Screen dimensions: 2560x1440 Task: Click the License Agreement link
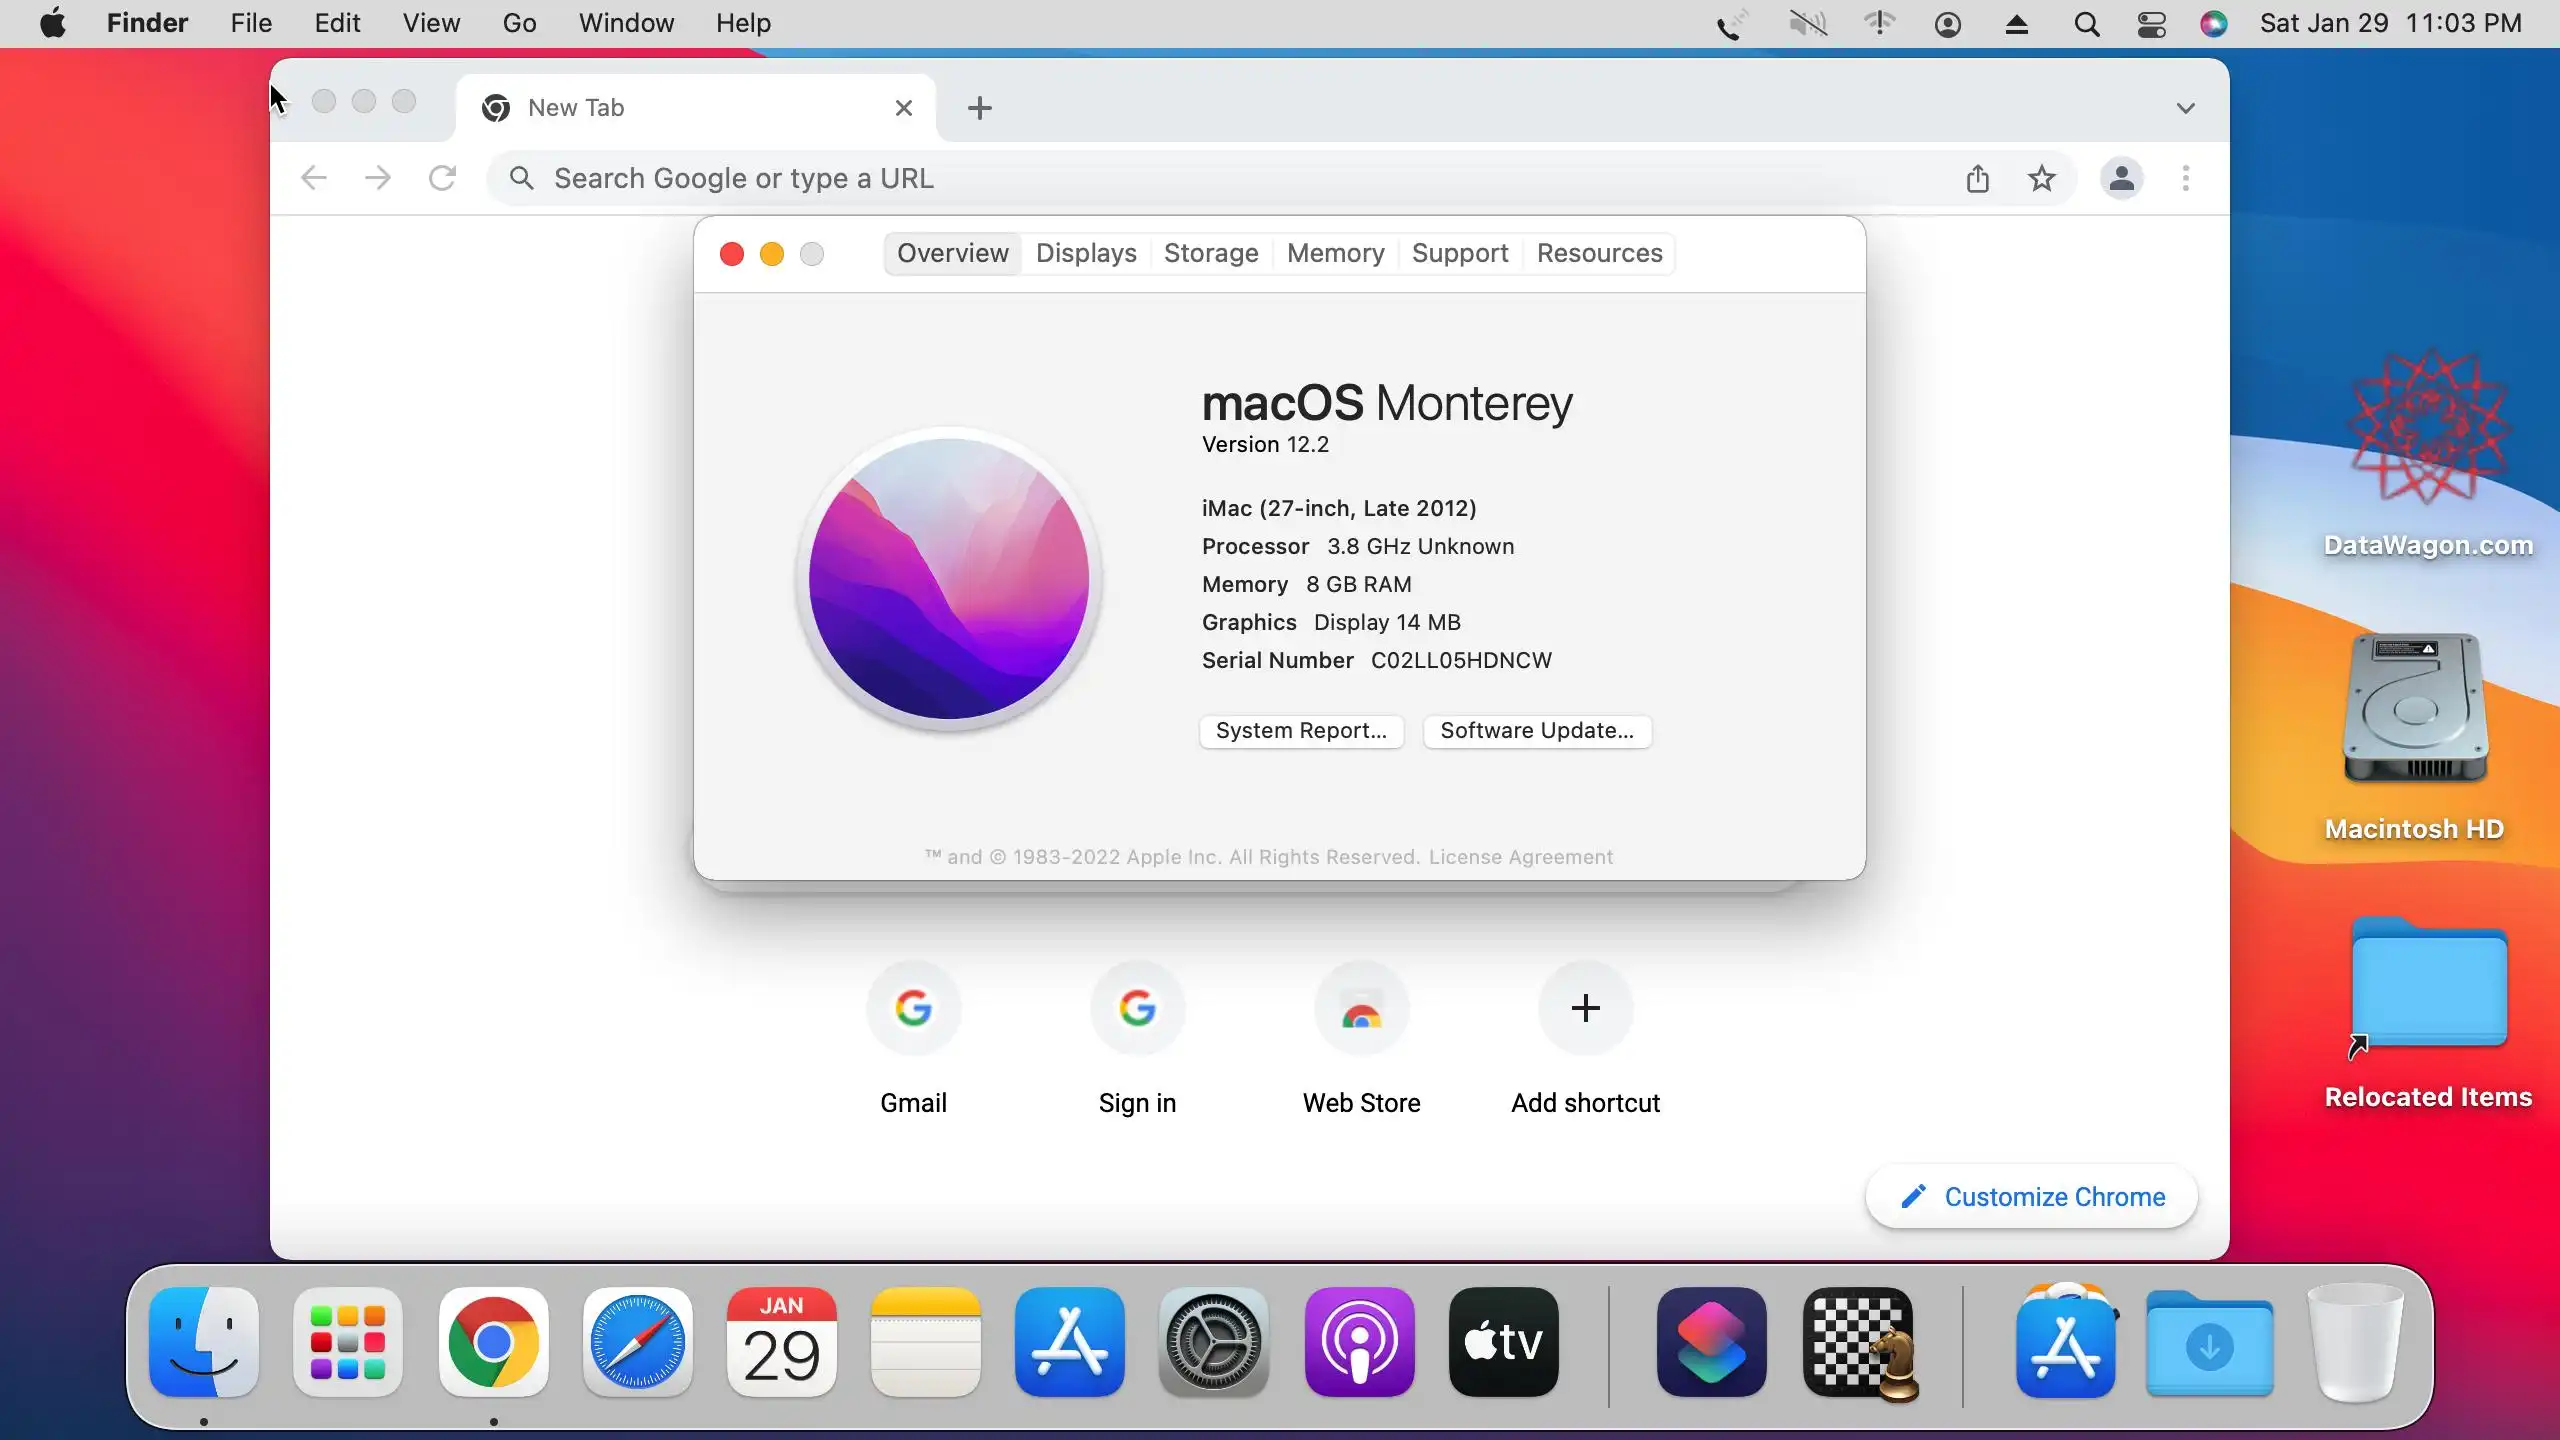coord(1520,857)
